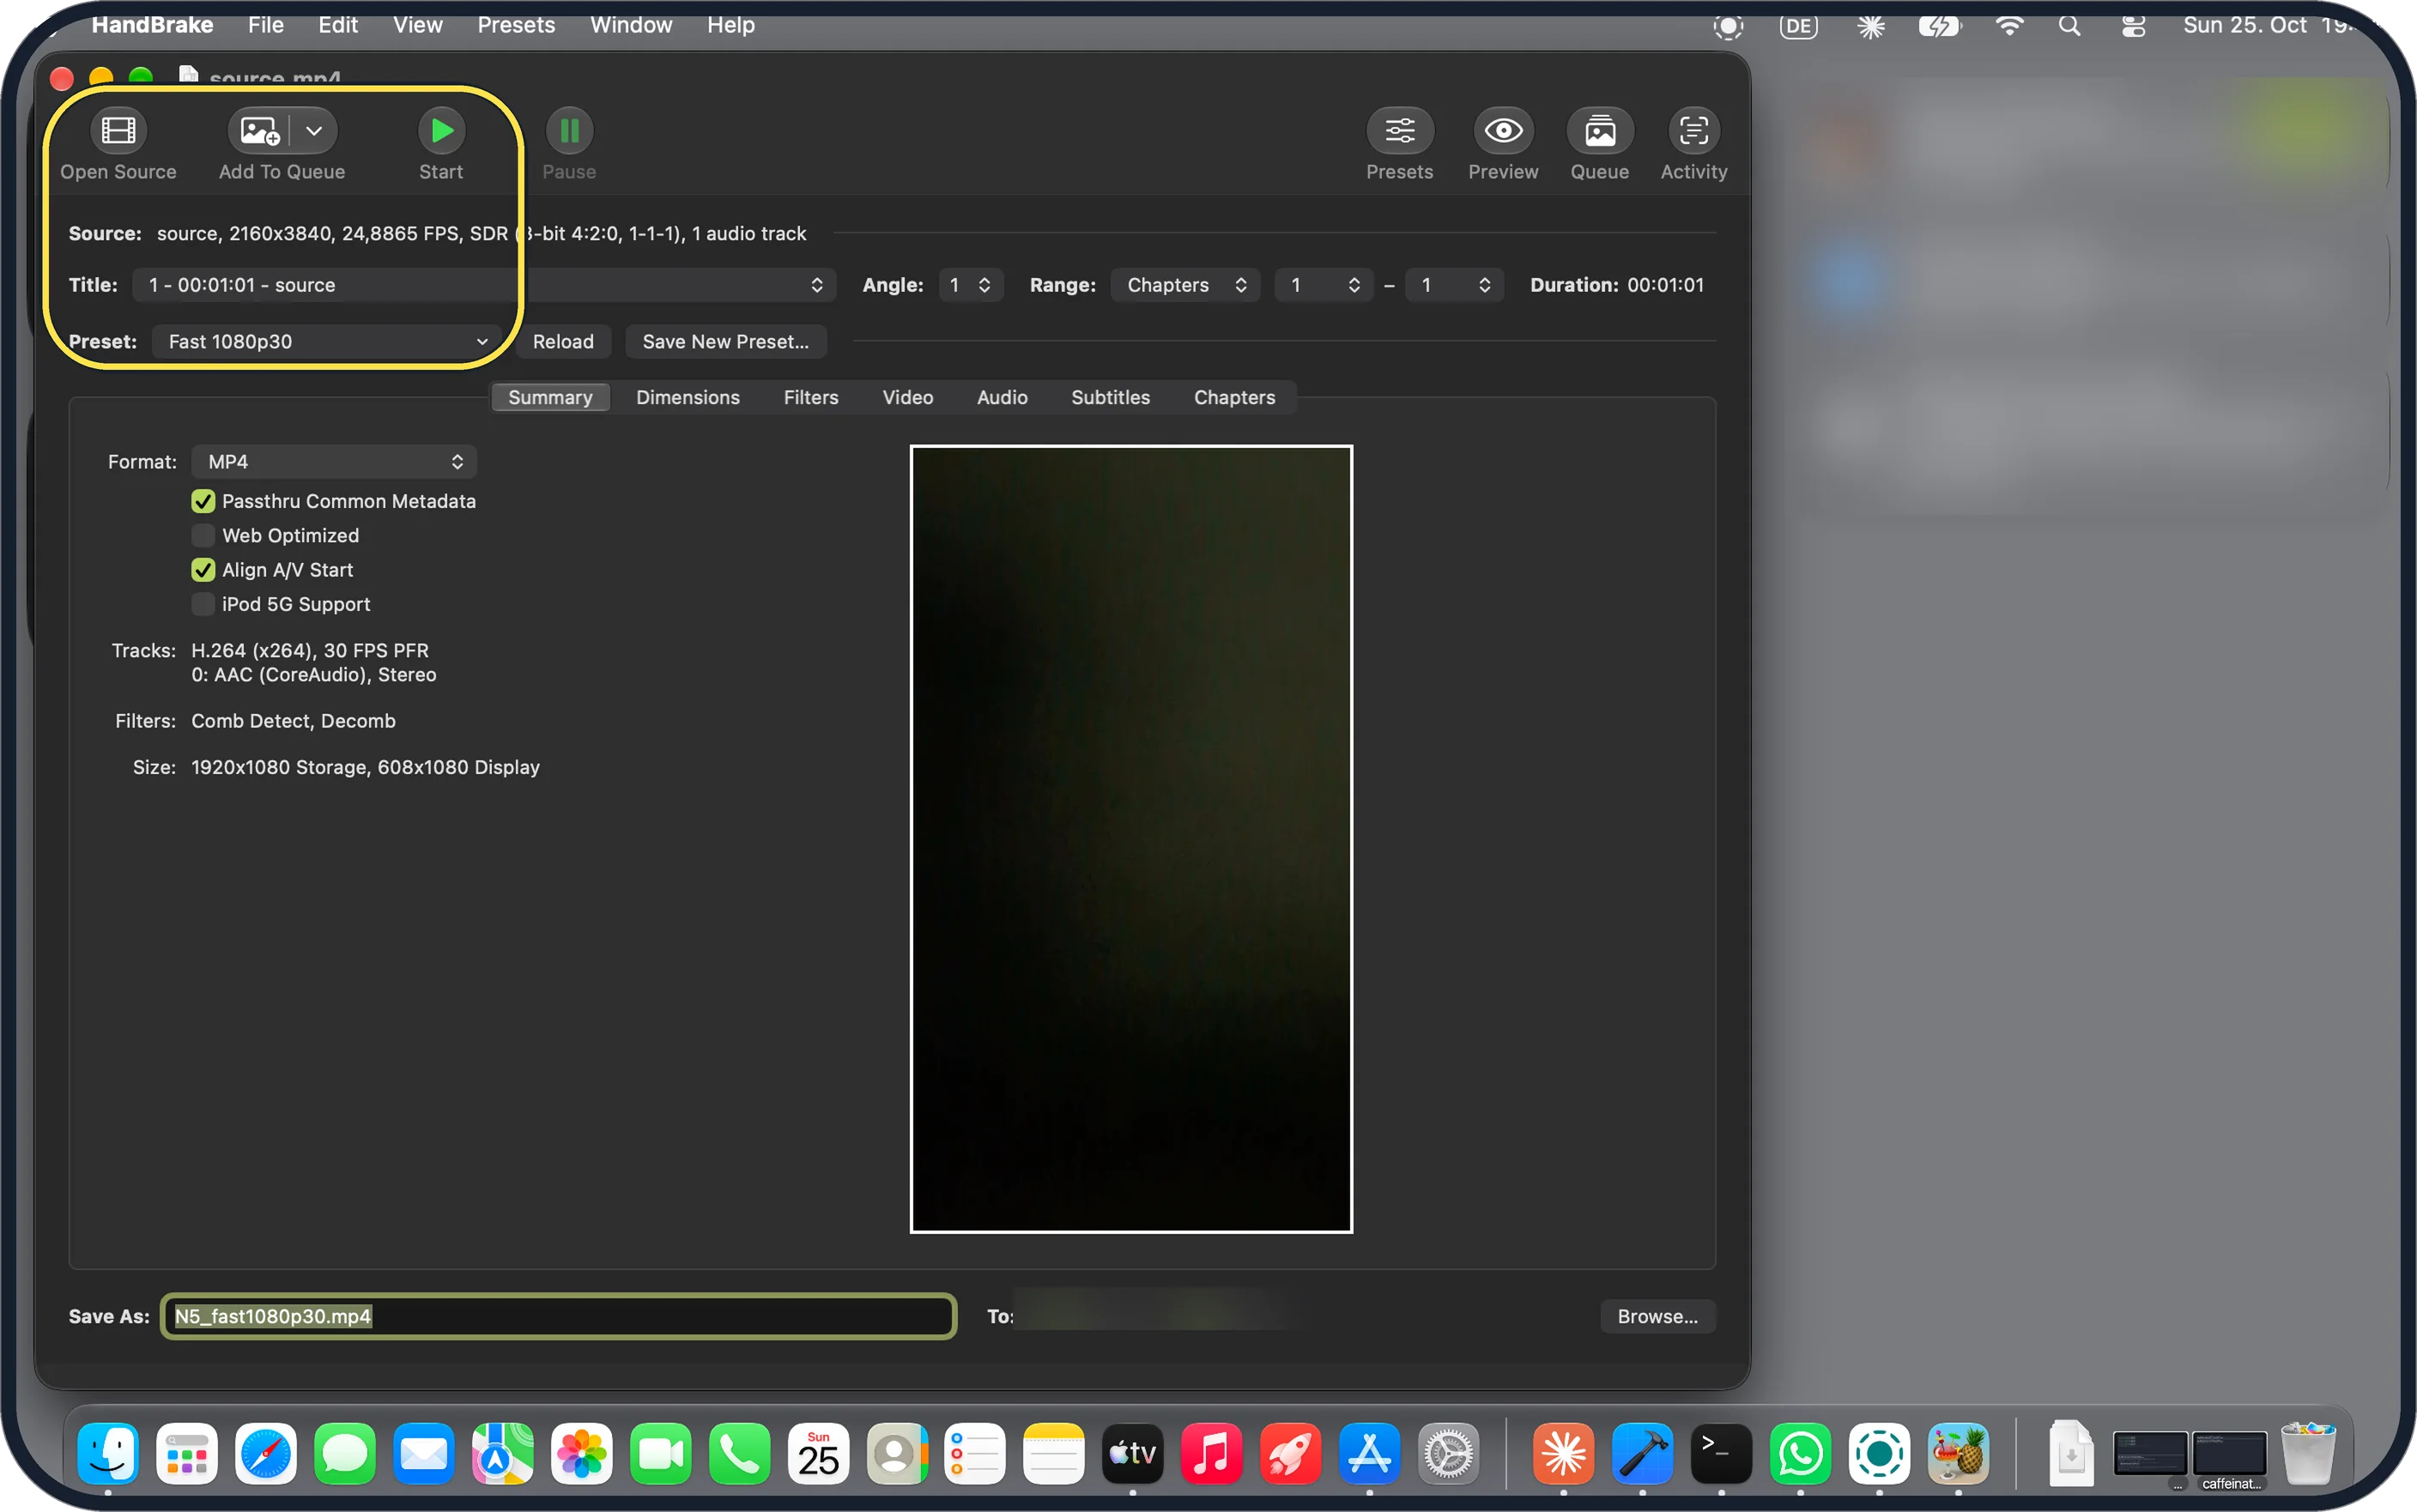Screen dimensions: 2417x1512
Task: Click the Pause toolbar icon
Action: tap(569, 131)
